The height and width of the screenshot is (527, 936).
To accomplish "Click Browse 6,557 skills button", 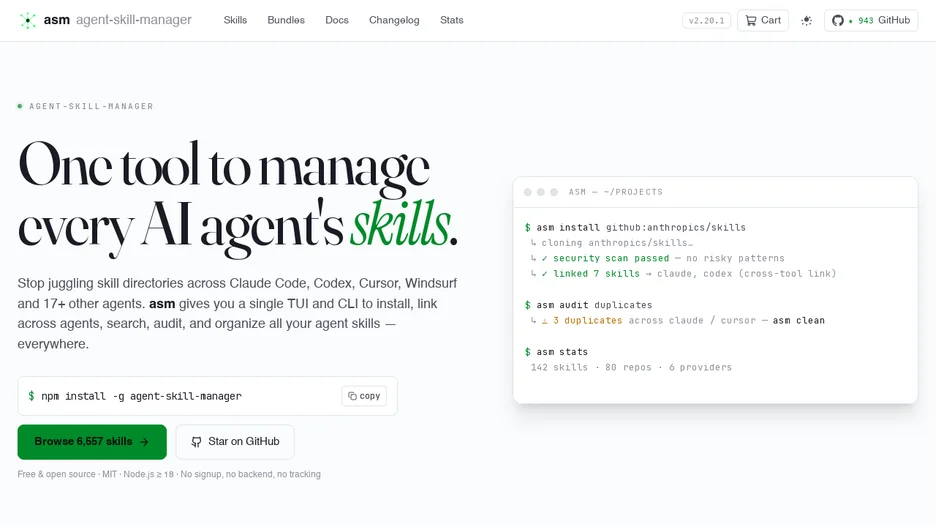I will tap(92, 442).
